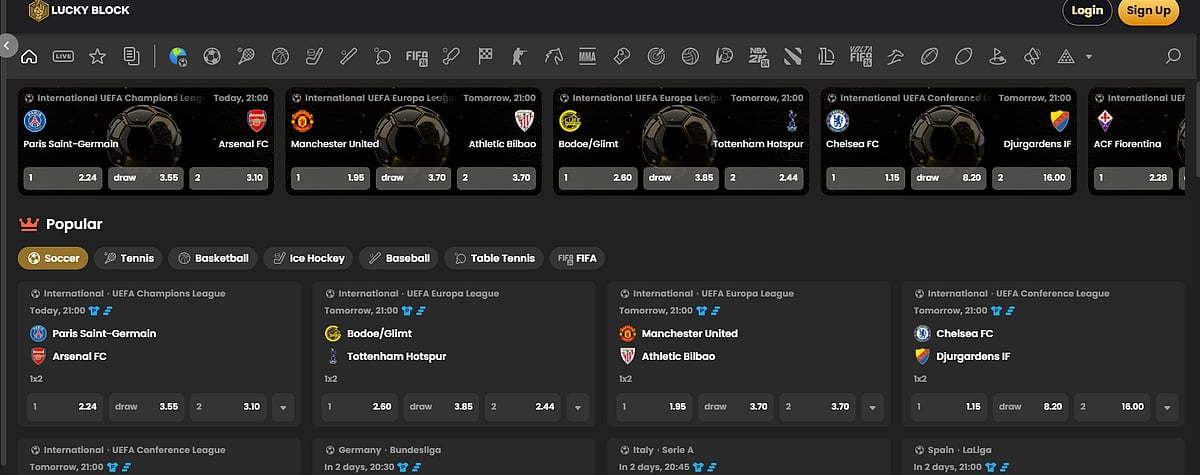The image size is (1200, 475).
Task: Open the search magnifier icon
Action: (1173, 57)
